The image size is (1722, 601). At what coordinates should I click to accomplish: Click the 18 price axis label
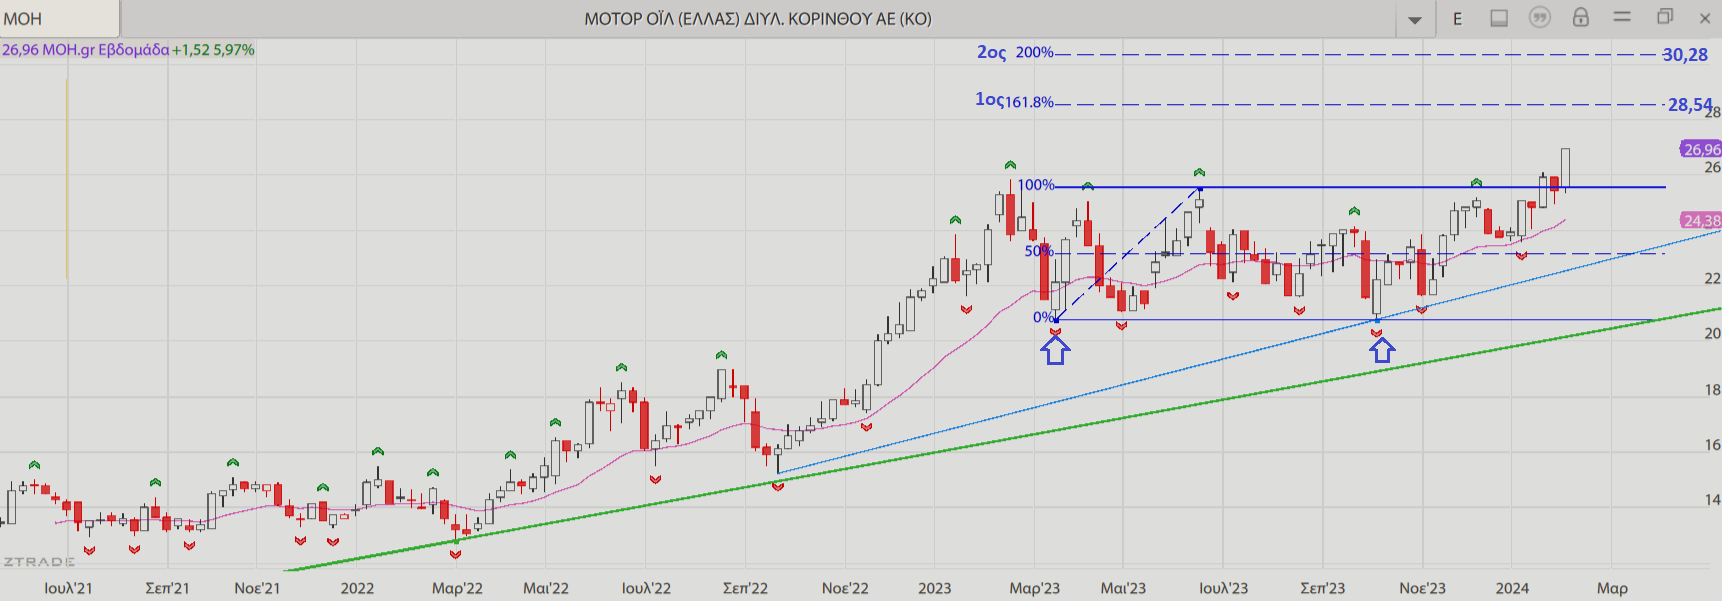pos(1712,390)
